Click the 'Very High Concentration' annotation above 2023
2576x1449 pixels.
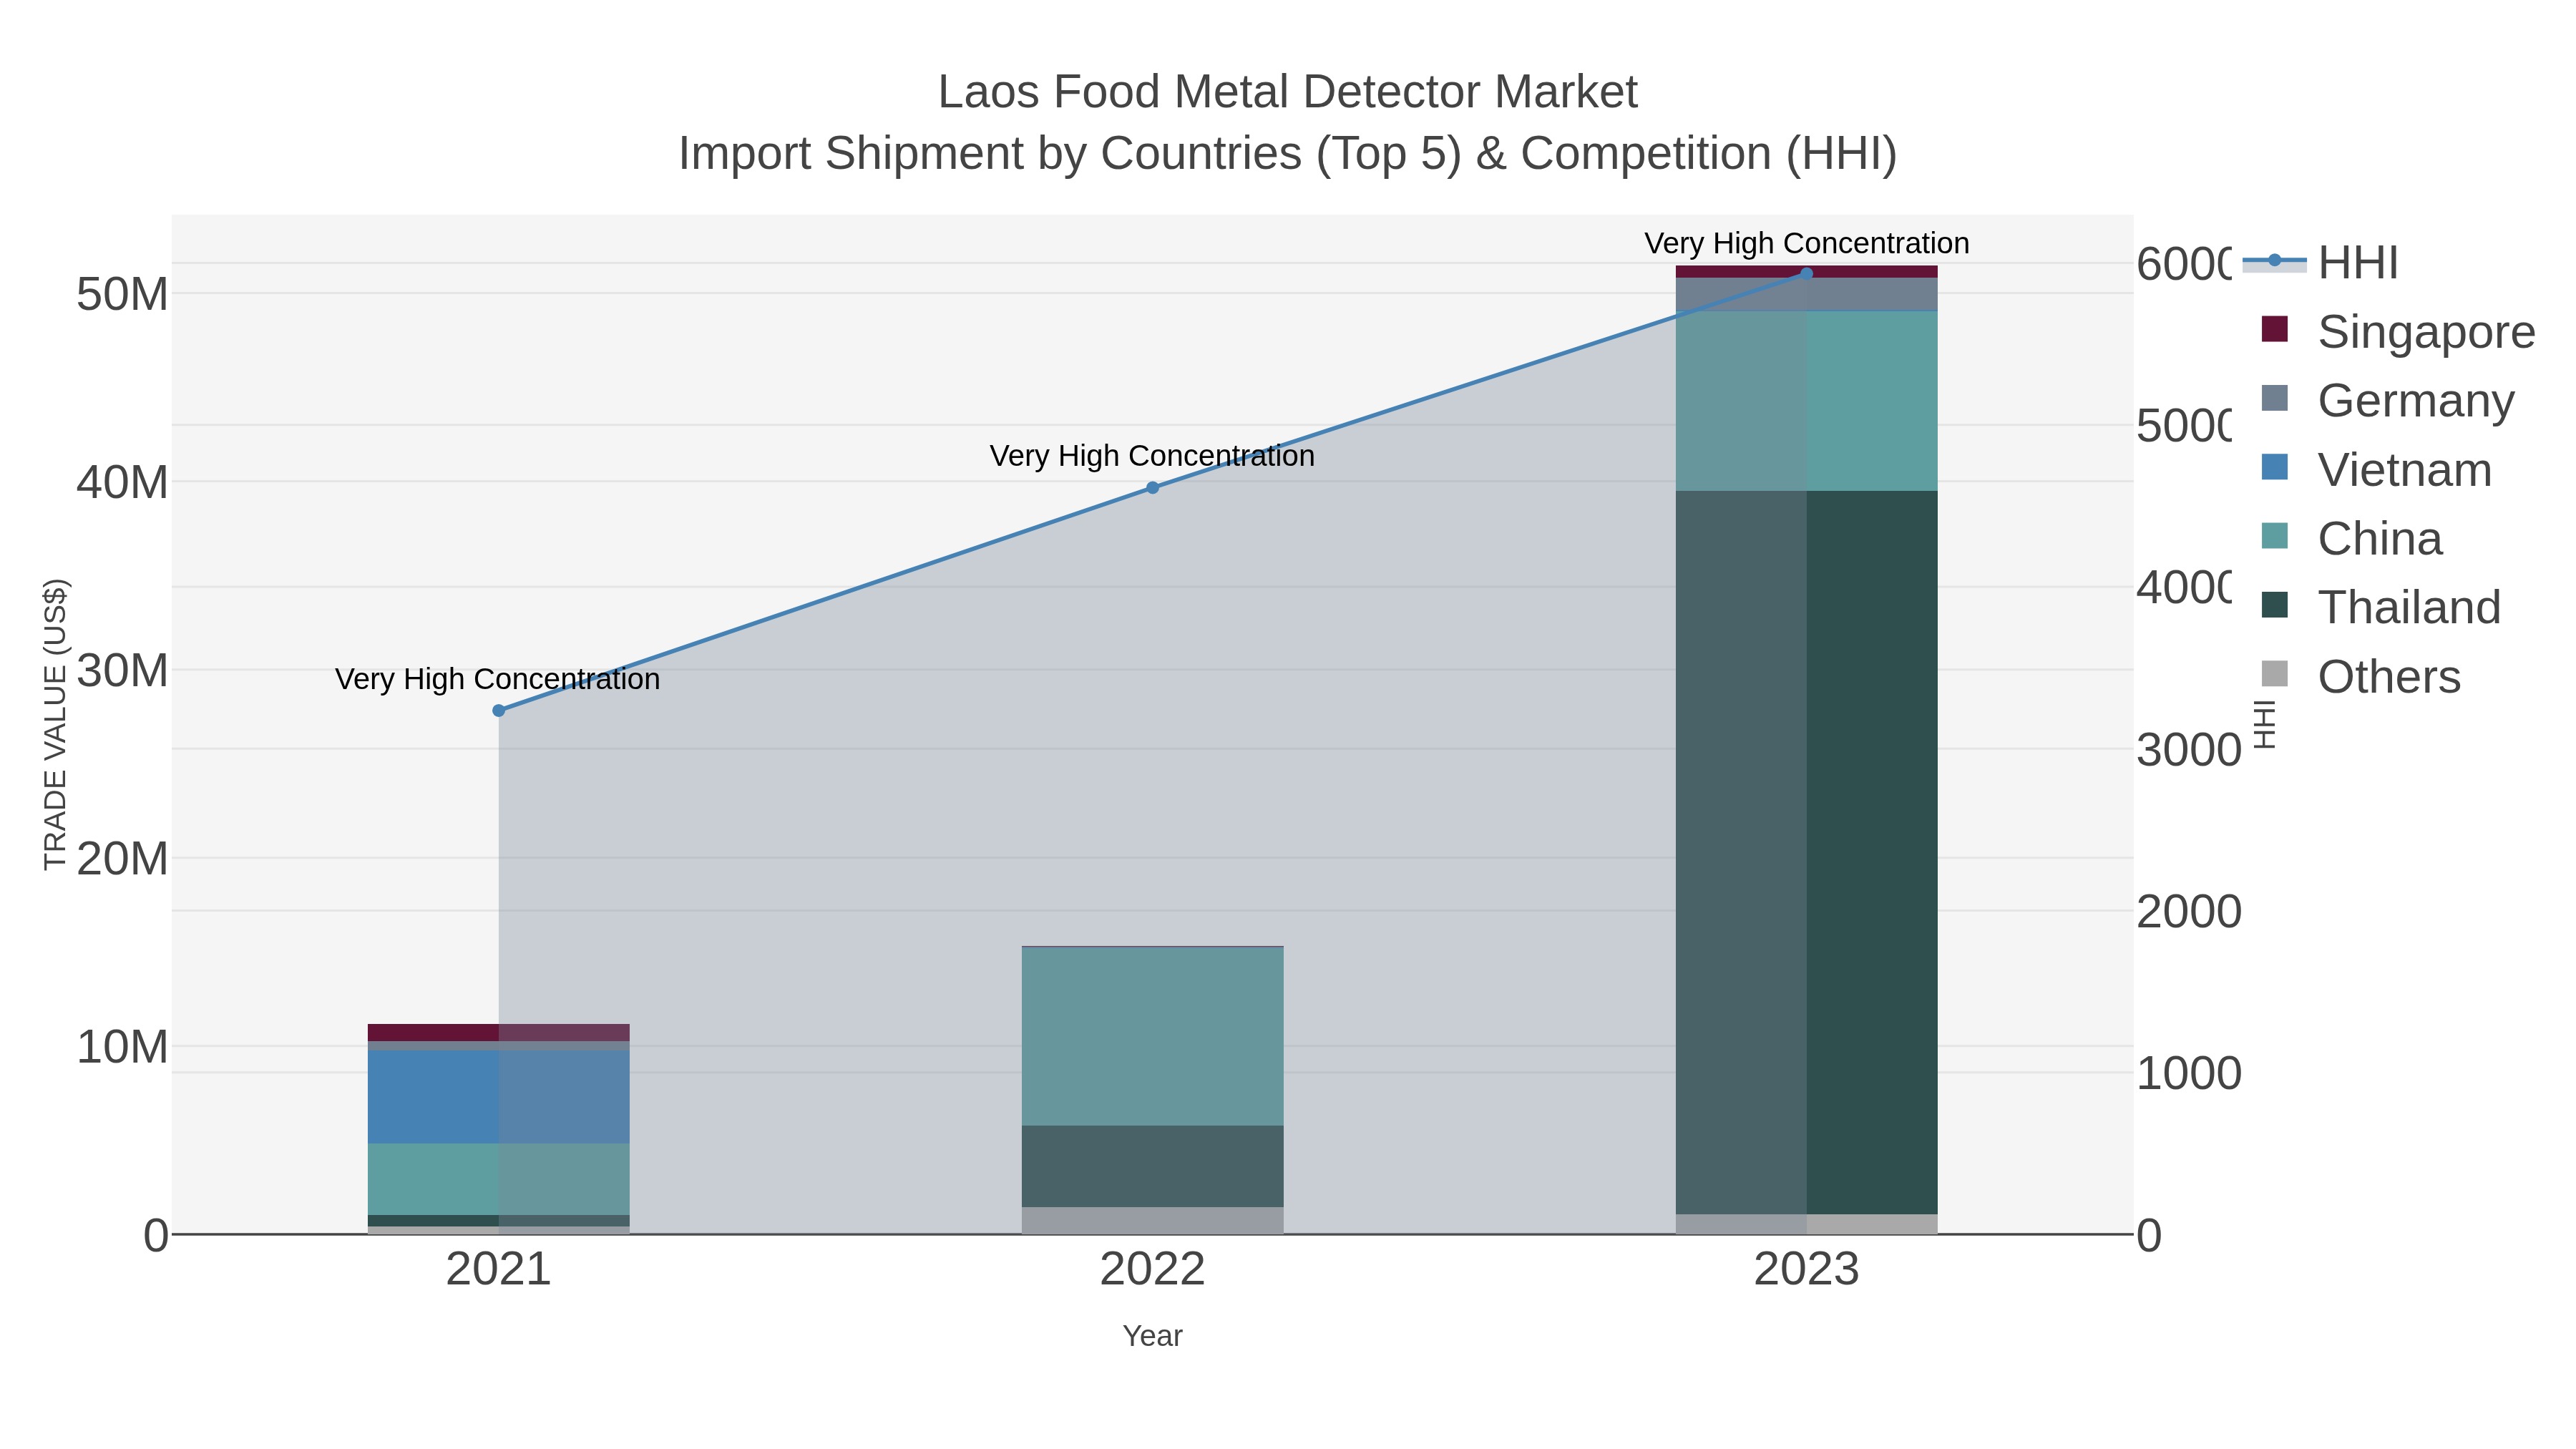tap(1806, 243)
